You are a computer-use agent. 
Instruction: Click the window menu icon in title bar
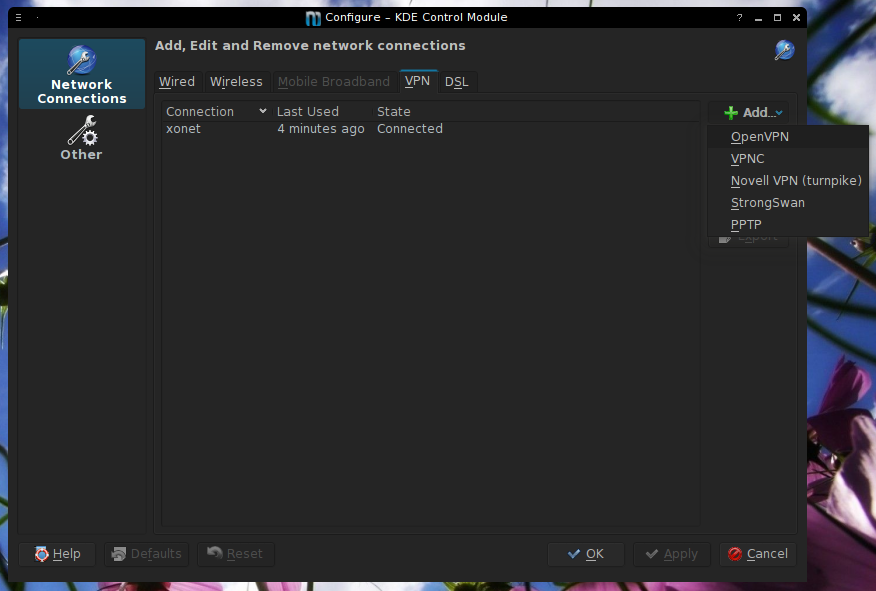click(x=18, y=17)
